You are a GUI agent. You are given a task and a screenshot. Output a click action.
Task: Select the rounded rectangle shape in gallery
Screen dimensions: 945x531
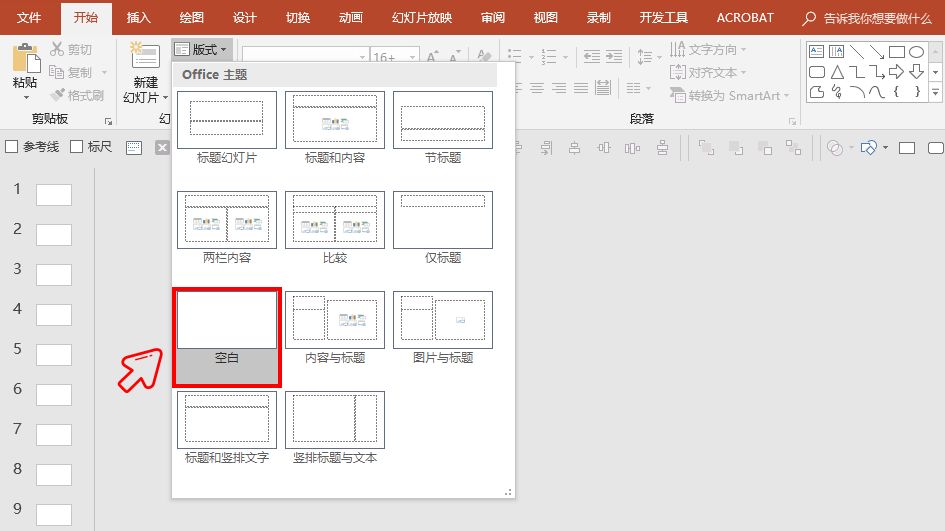817,72
